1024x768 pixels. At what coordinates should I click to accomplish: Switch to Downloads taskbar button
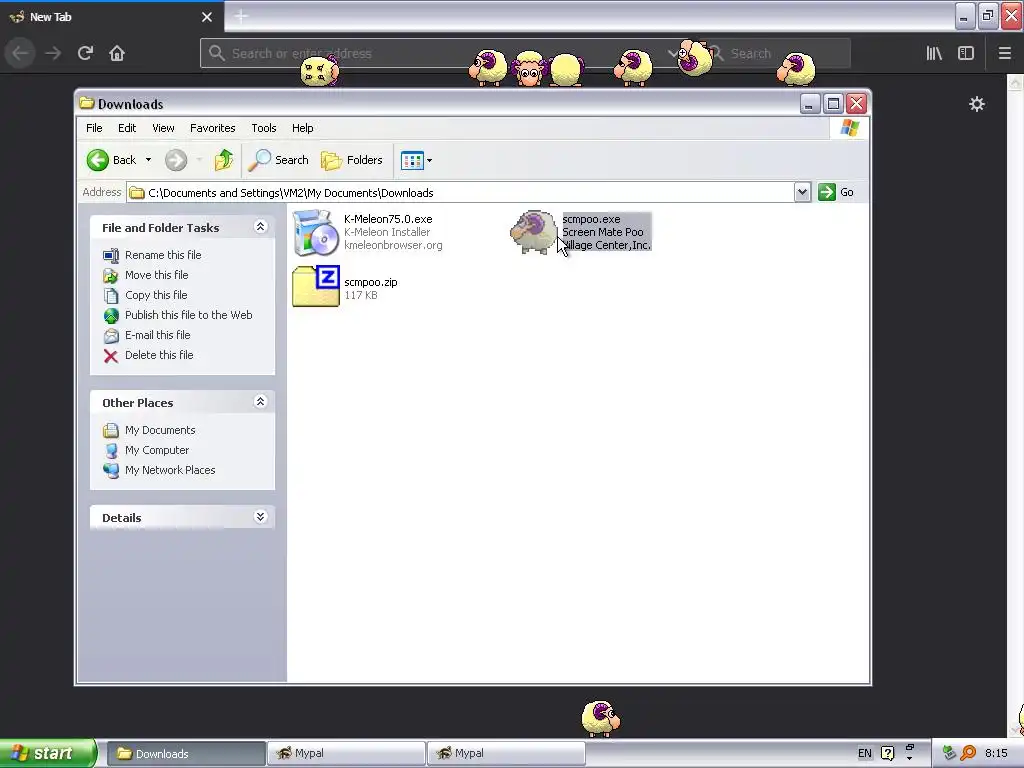(x=185, y=754)
